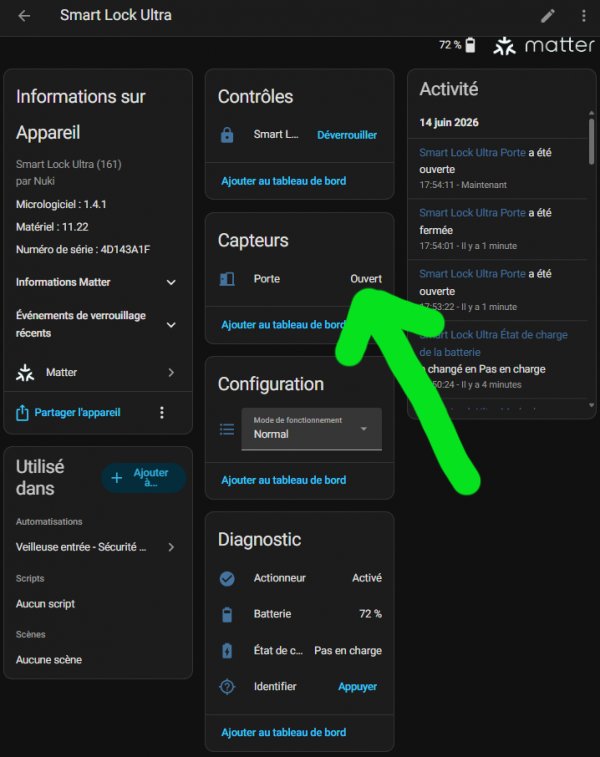Open the Veilleuse entrée automation chevron
The image size is (600, 757).
171,547
